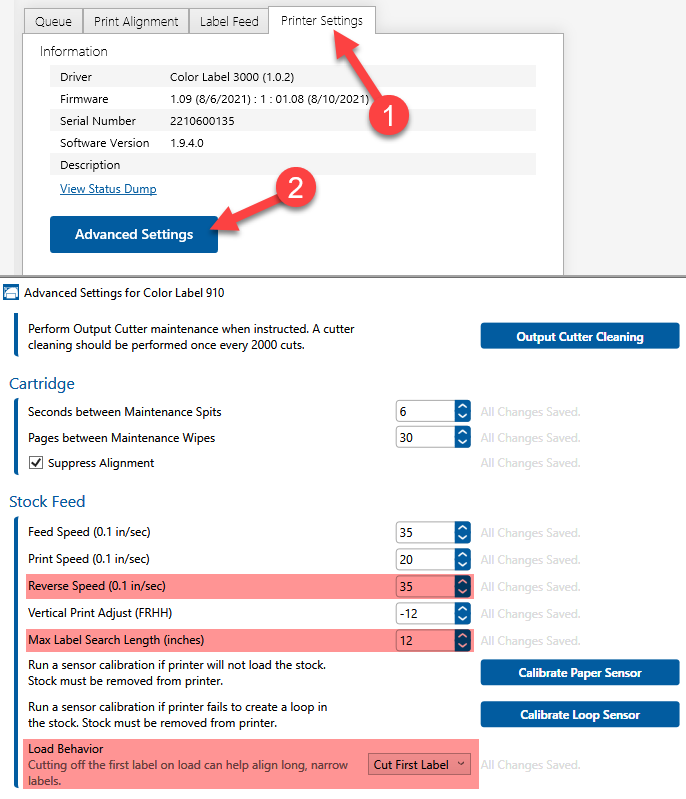Run Calibrate Loop Sensor
This screenshot has height=799, width=686.
point(579,714)
